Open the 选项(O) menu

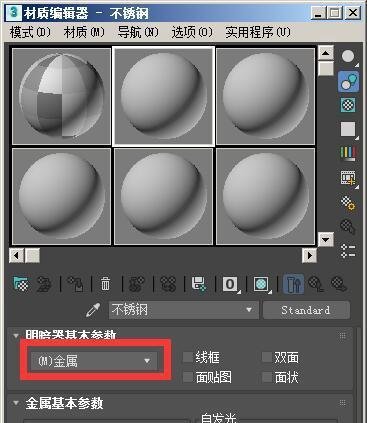192,32
